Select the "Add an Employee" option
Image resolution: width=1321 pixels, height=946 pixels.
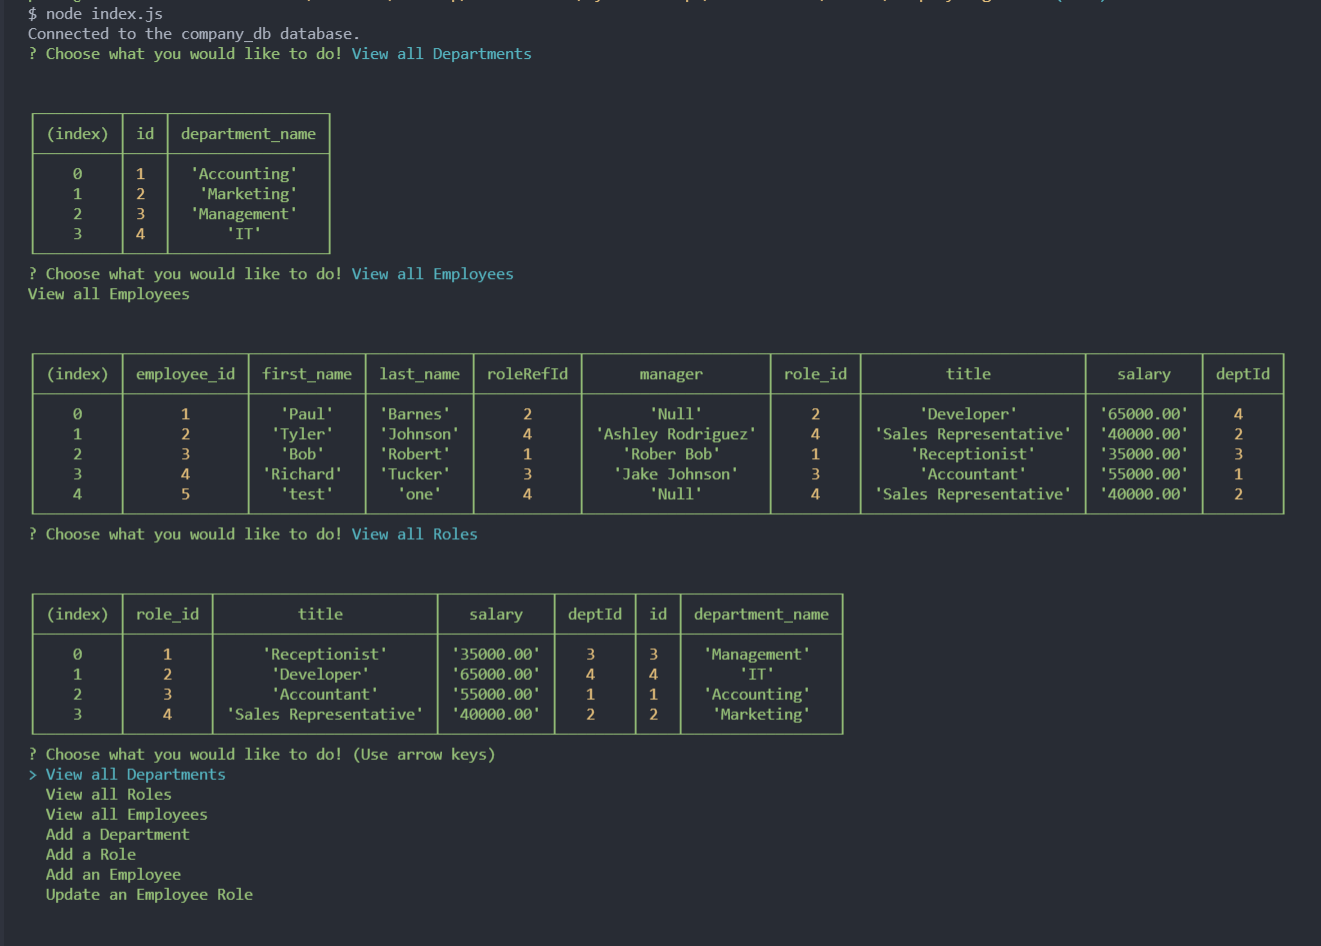pos(112,873)
